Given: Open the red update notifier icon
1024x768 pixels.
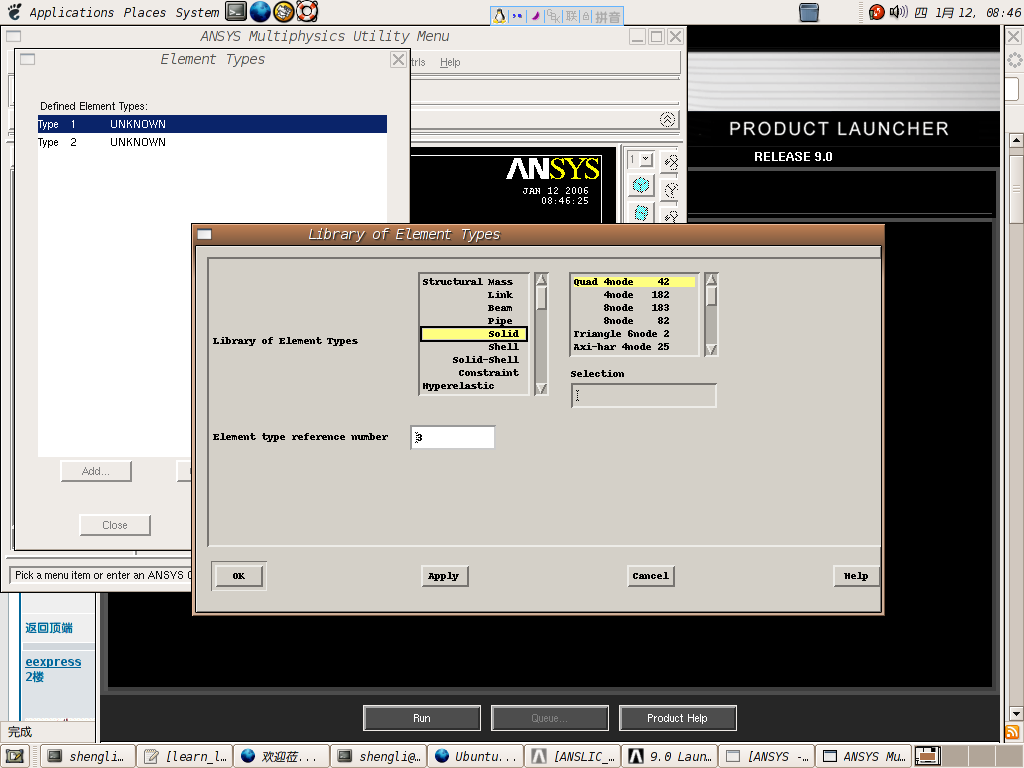Looking at the screenshot, I should 876,12.
